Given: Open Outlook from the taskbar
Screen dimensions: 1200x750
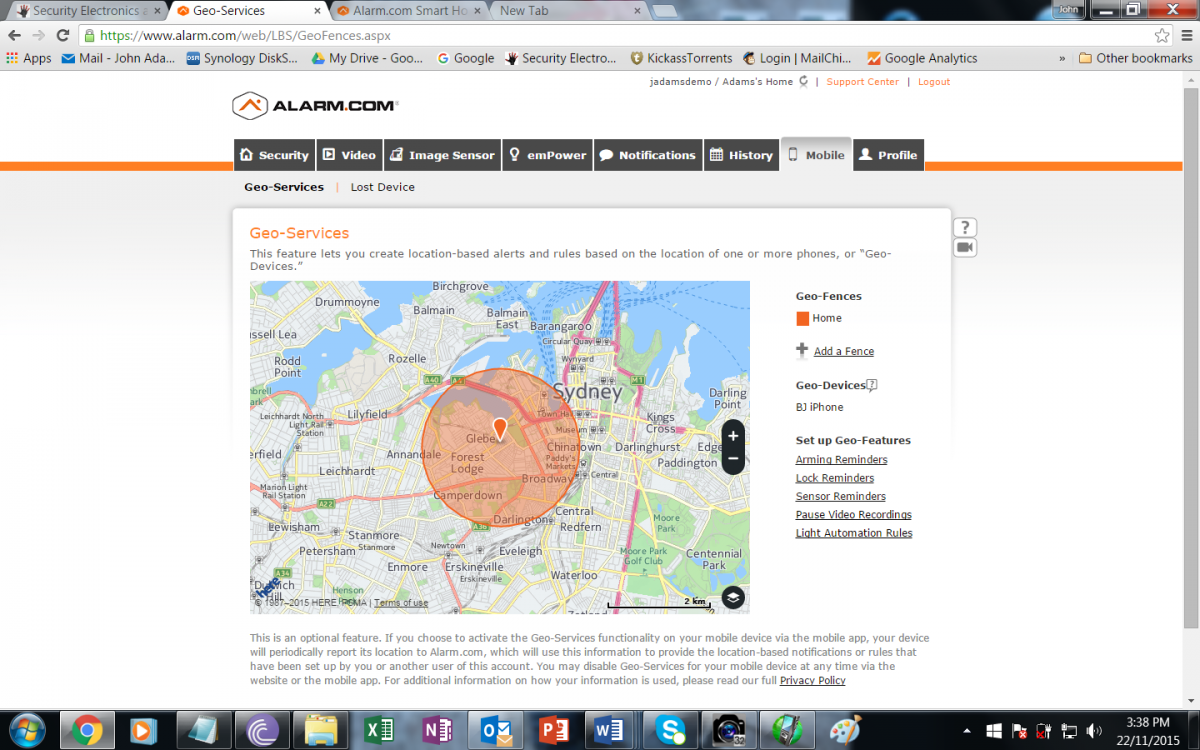Looking at the screenshot, I should pyautogui.click(x=495, y=729).
